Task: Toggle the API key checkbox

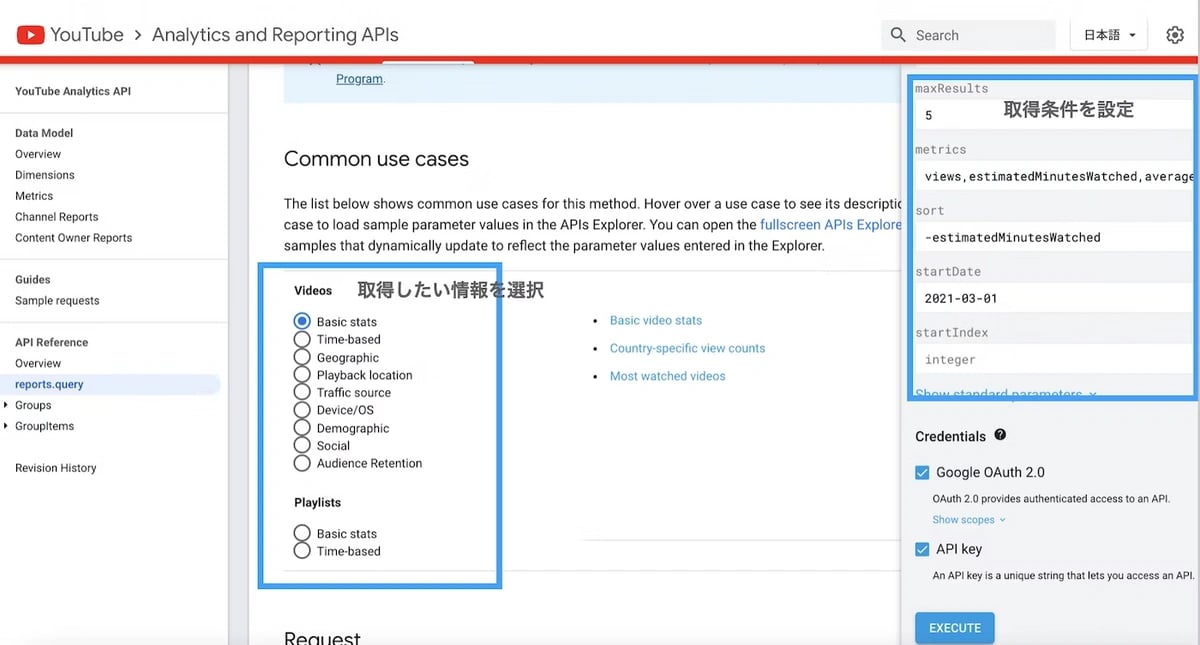Action: point(922,549)
